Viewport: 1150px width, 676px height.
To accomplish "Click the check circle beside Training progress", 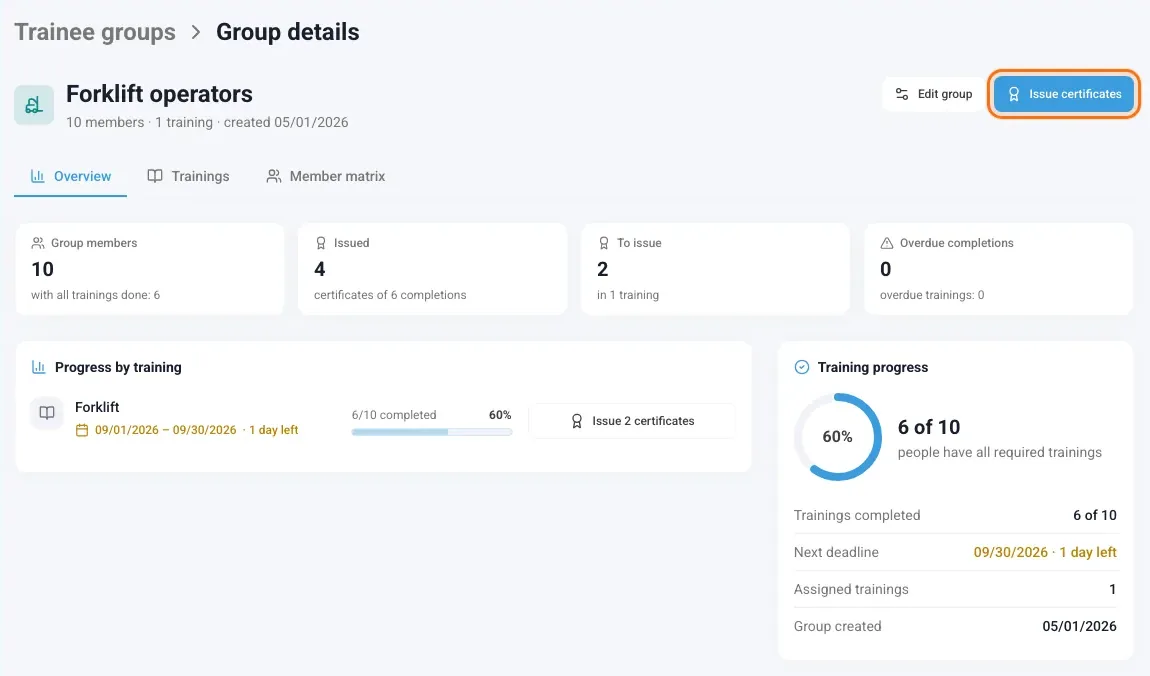I will 802,367.
